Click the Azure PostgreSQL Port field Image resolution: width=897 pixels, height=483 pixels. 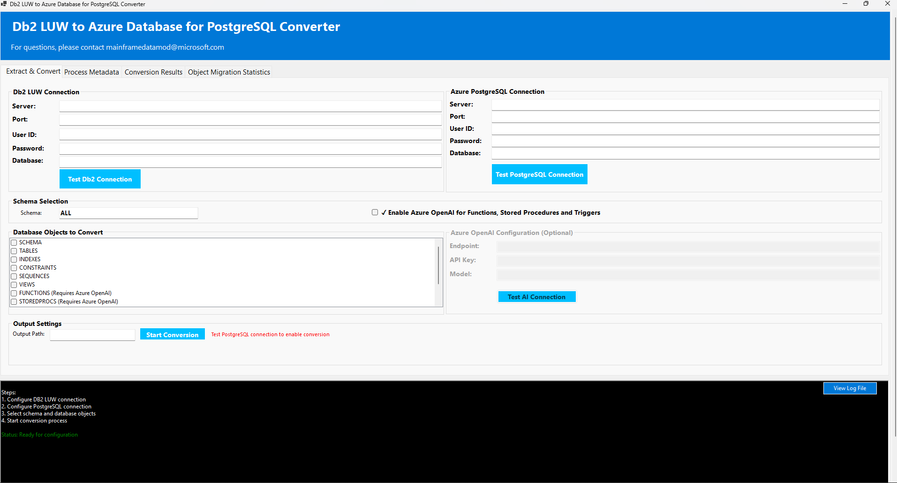(x=685, y=117)
